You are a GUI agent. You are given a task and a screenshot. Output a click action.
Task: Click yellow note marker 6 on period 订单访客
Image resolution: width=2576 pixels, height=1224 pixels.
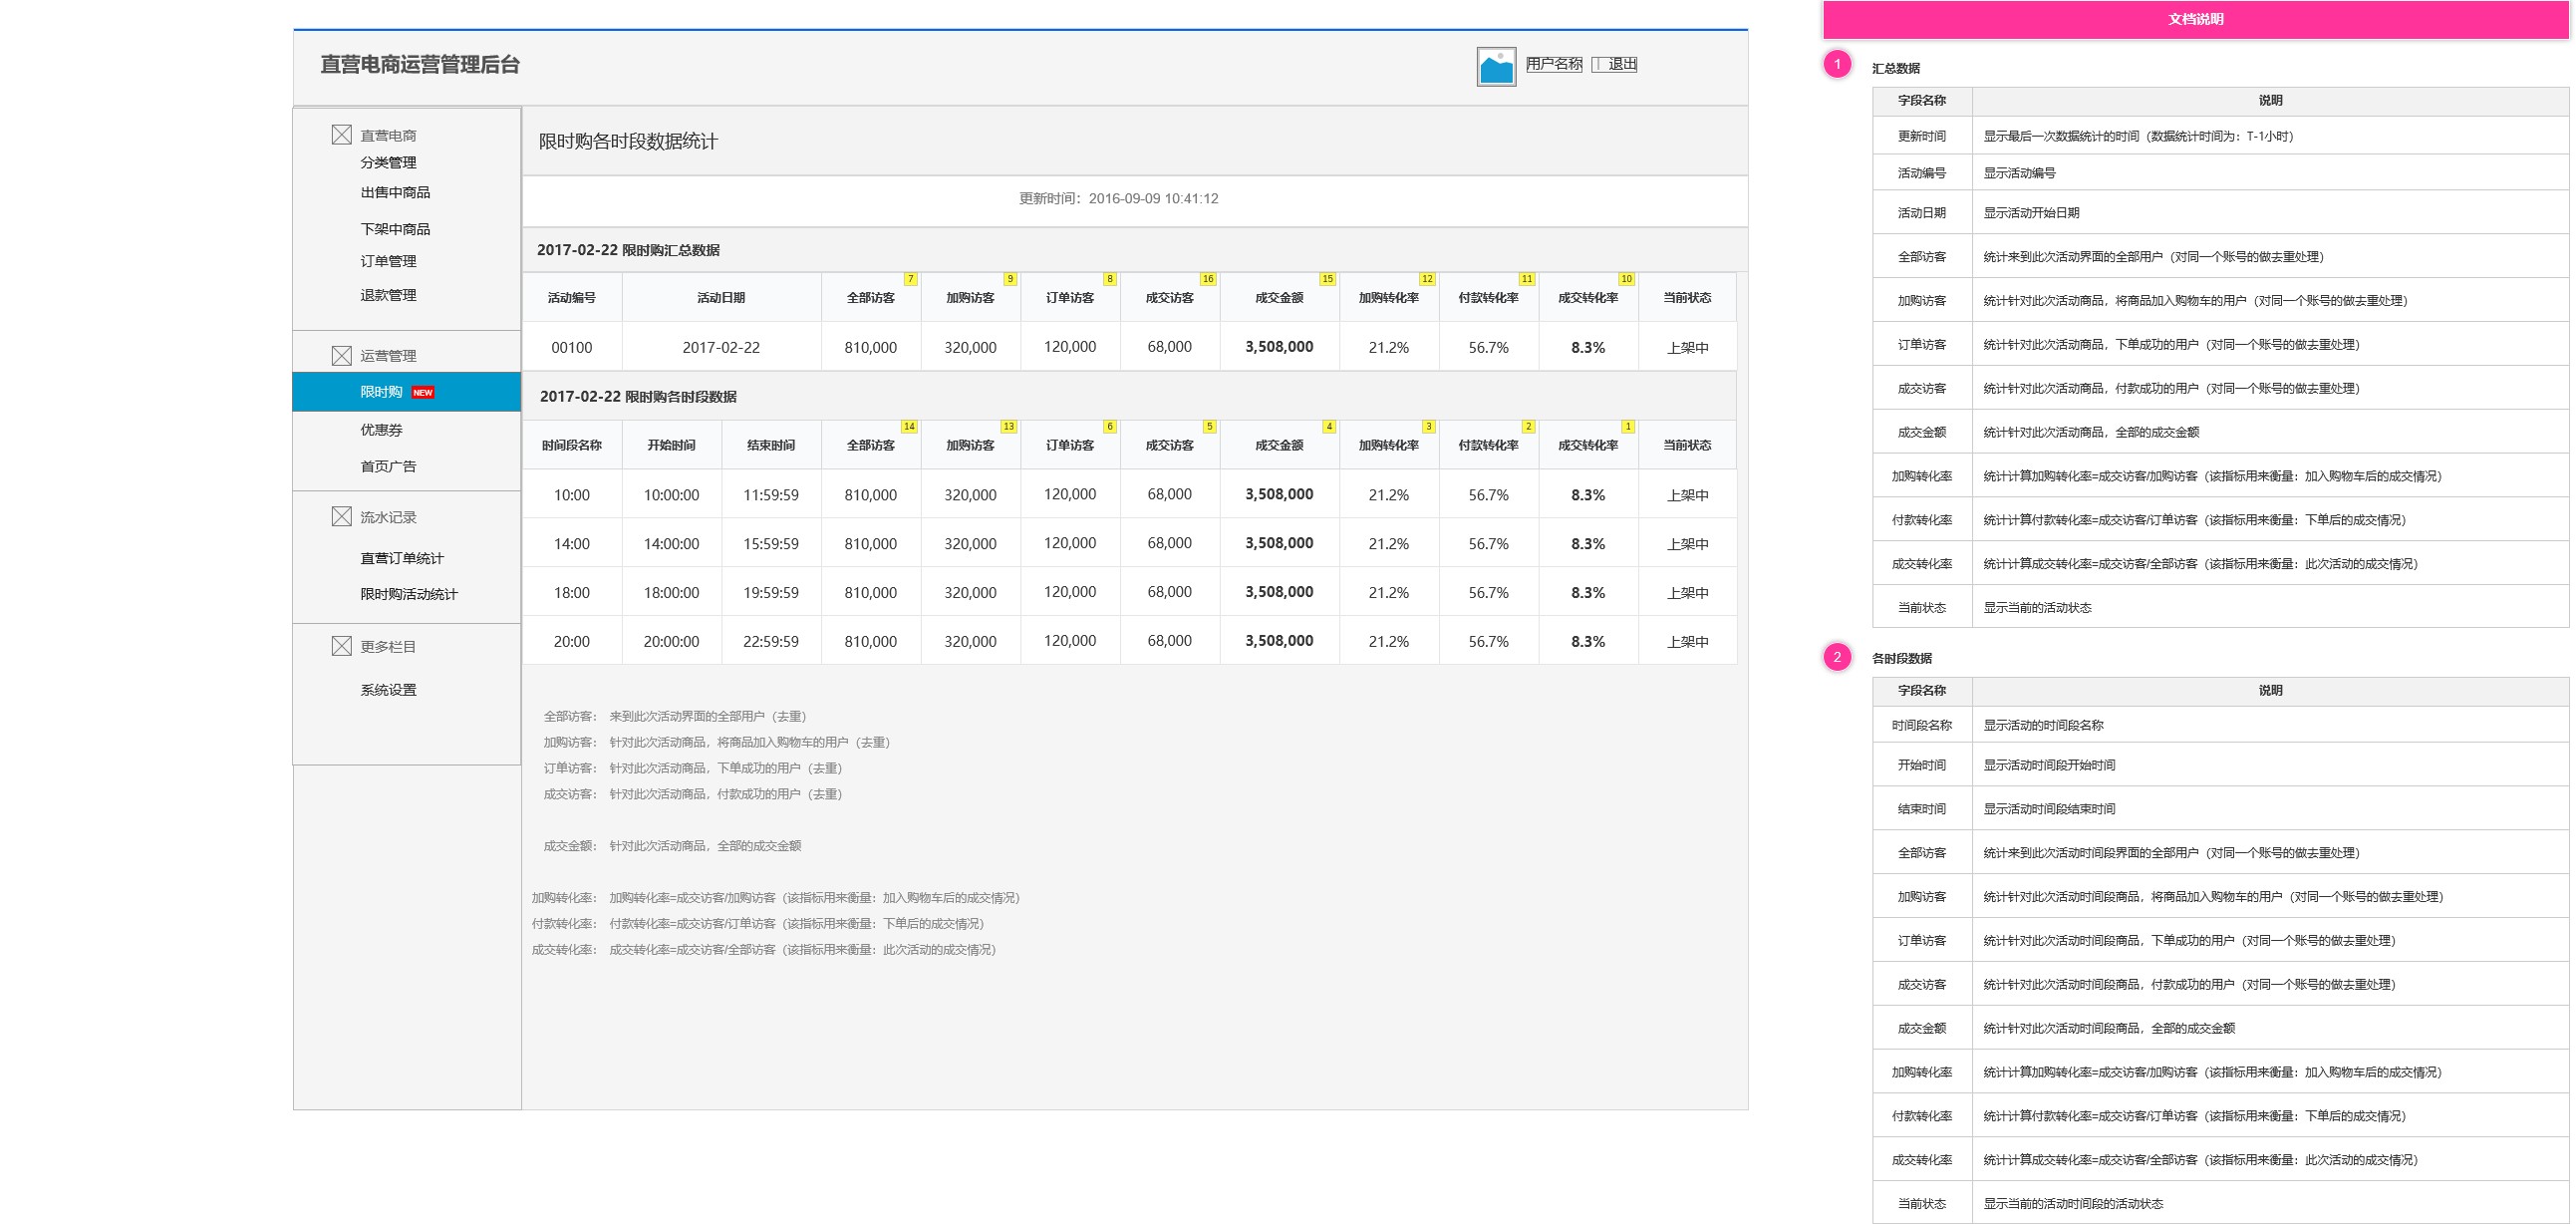[x=1110, y=427]
